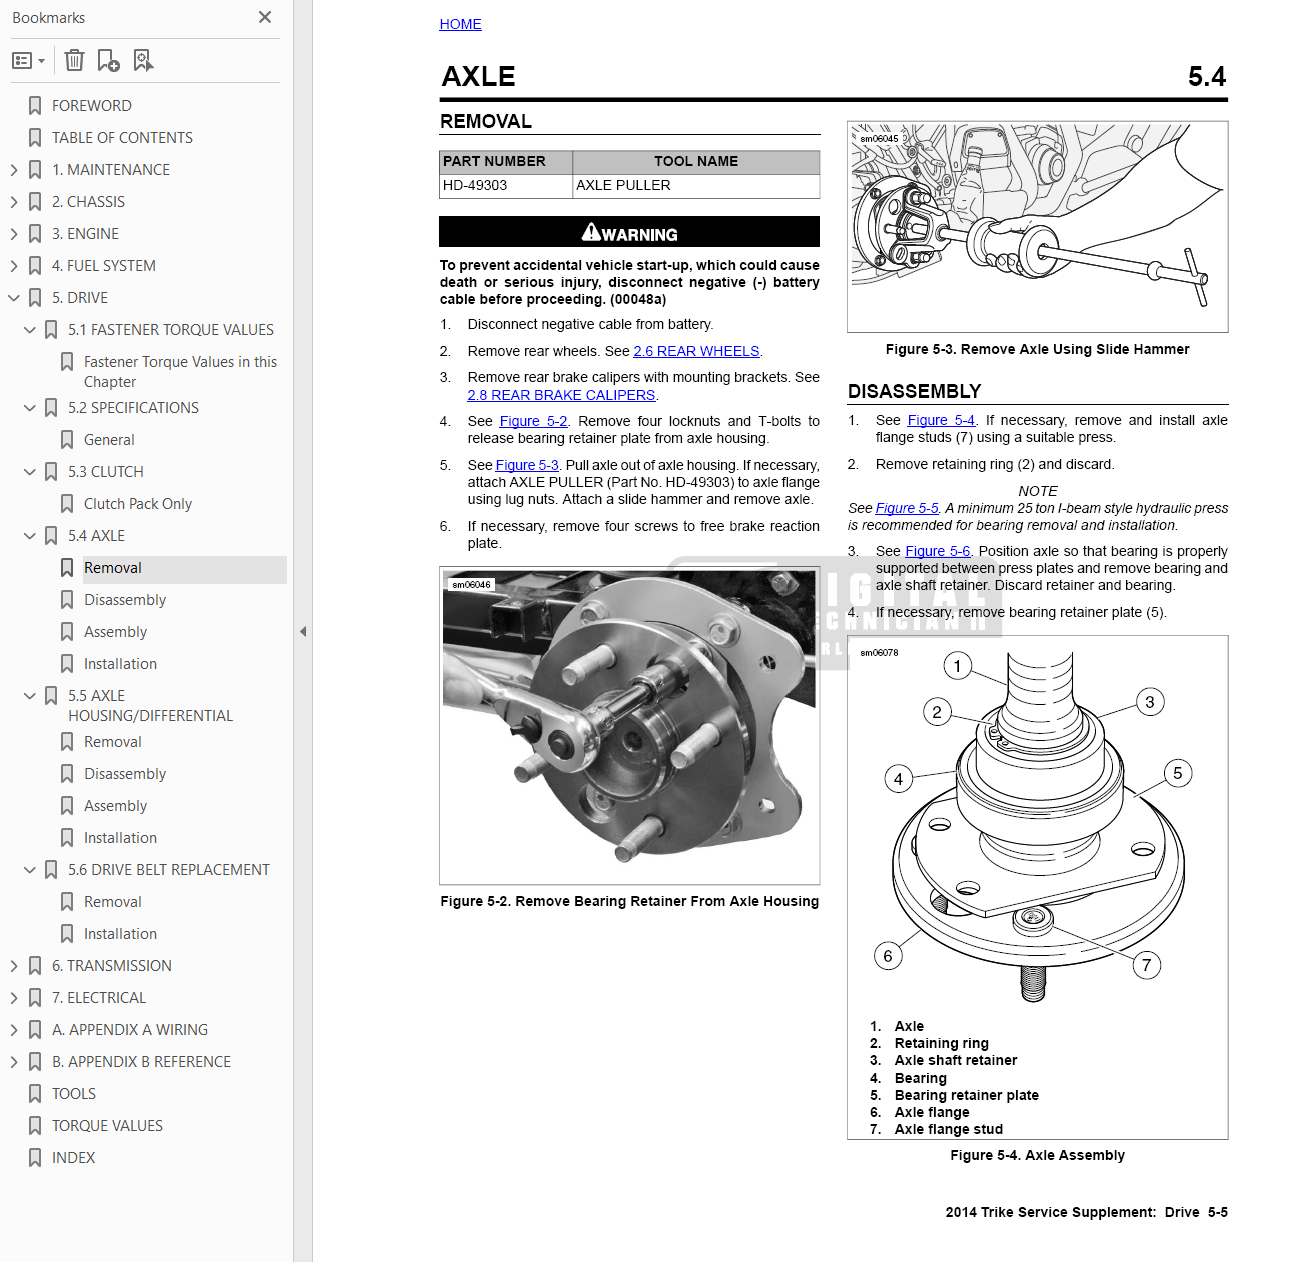1296x1262 pixels.
Task: Open Installation under 5.4 AXLE
Action: click(x=120, y=664)
